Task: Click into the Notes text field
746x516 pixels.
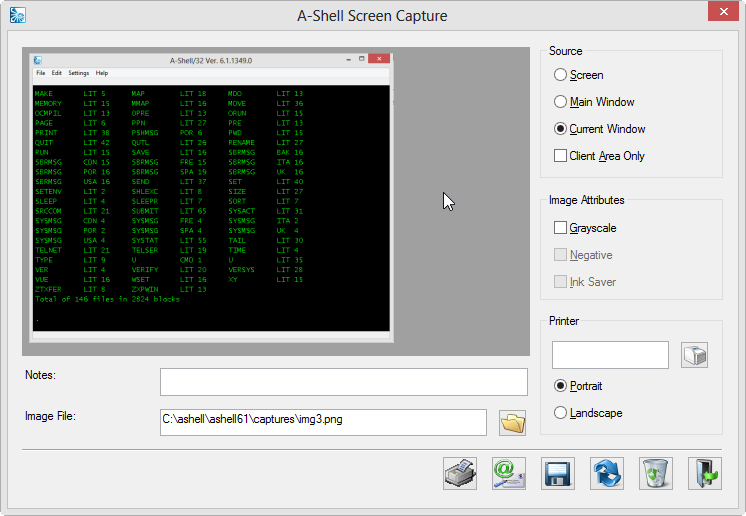Action: tap(343, 382)
